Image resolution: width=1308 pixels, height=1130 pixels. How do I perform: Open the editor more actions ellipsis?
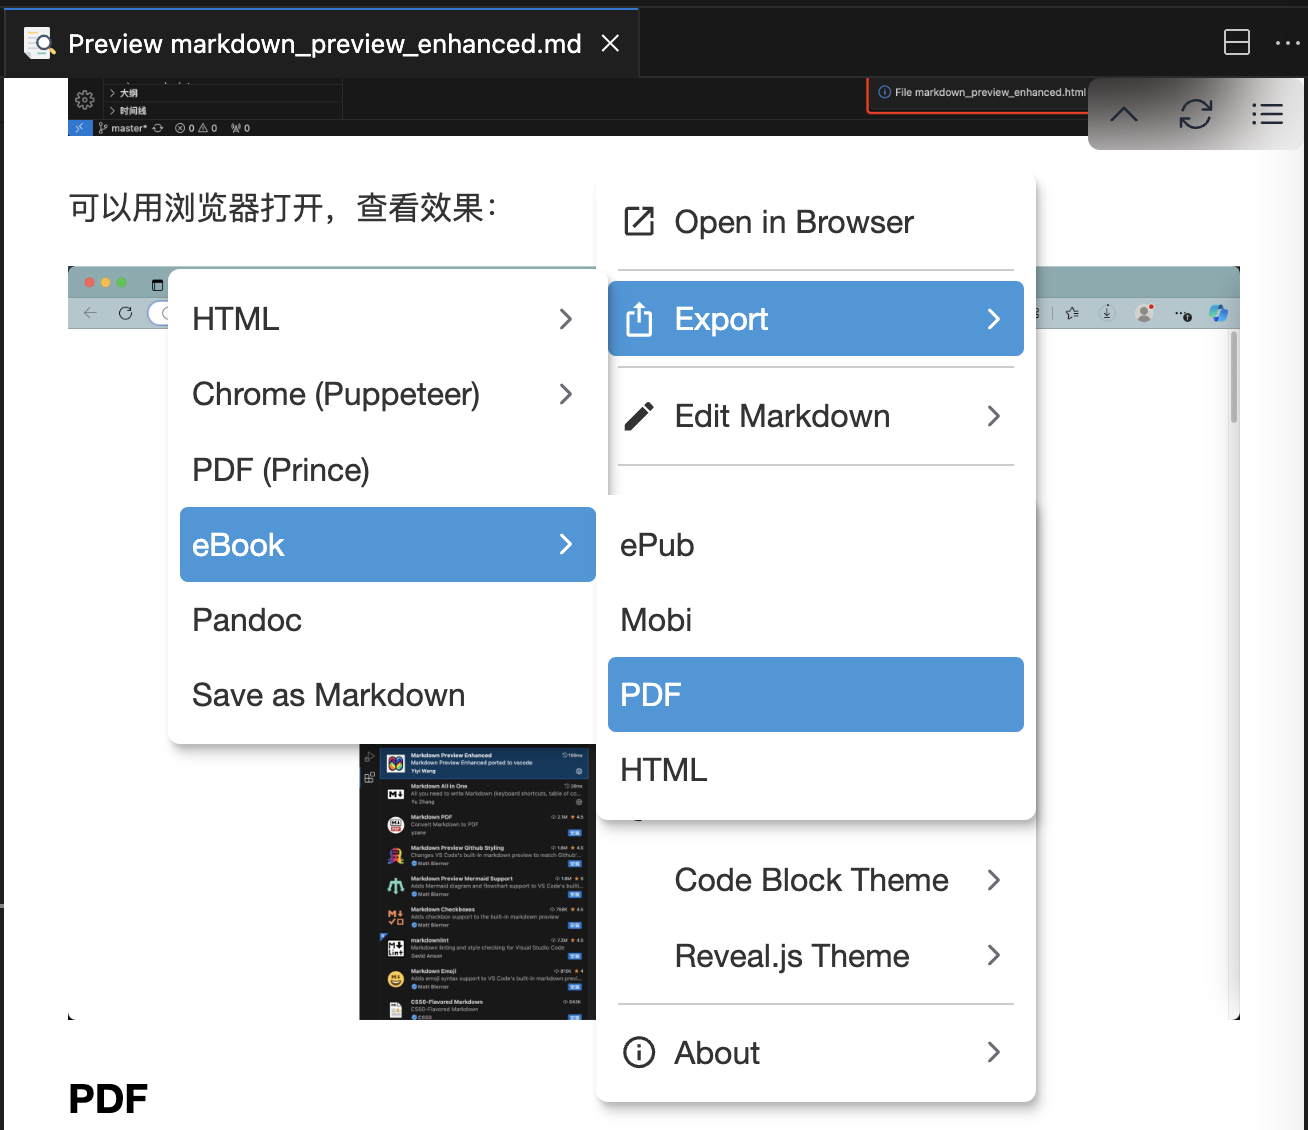tap(1287, 43)
